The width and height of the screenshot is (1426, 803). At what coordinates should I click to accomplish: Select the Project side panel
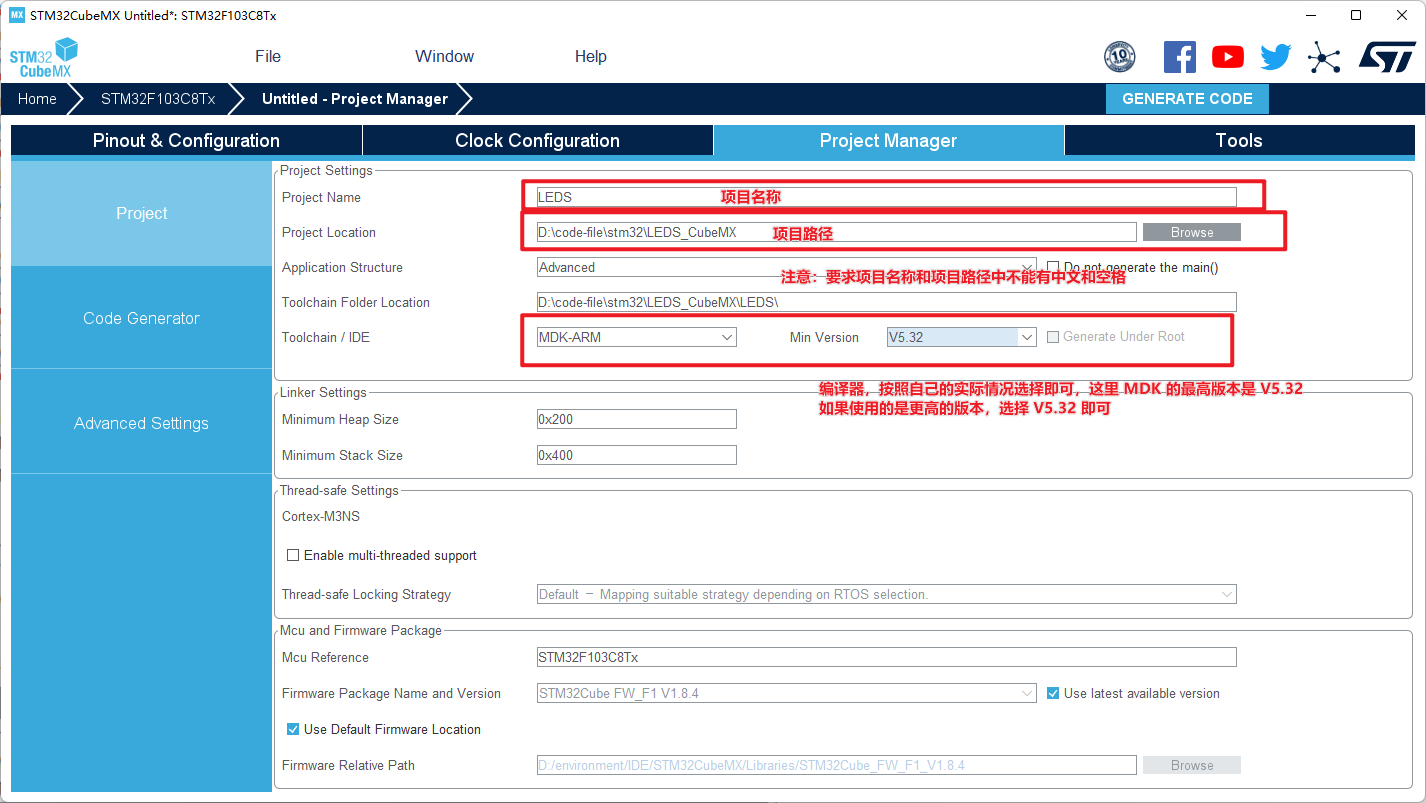point(141,213)
